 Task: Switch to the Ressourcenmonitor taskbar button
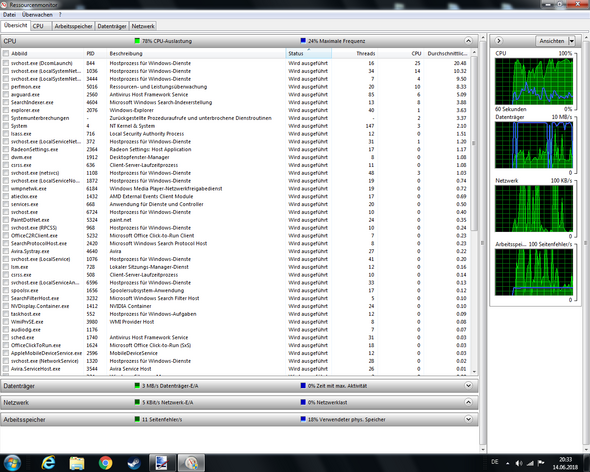(191, 463)
